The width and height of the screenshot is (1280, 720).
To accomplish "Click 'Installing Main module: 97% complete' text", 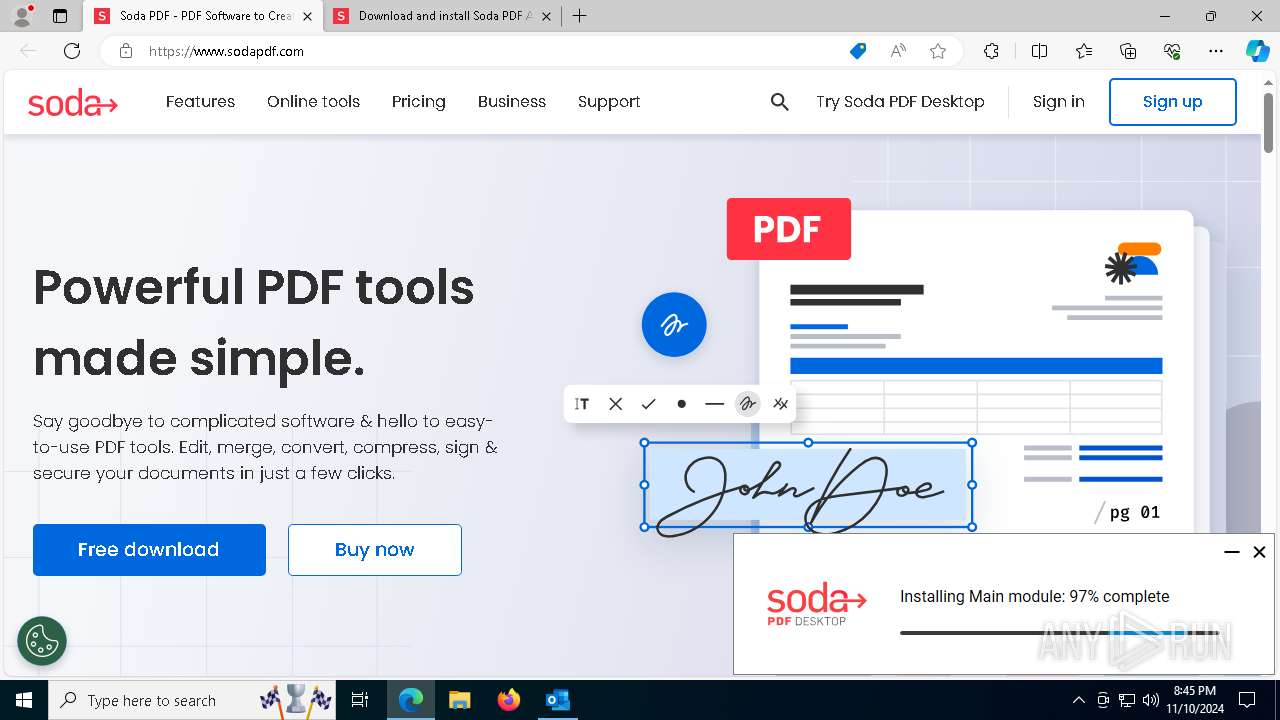I will pyautogui.click(x=1035, y=597).
